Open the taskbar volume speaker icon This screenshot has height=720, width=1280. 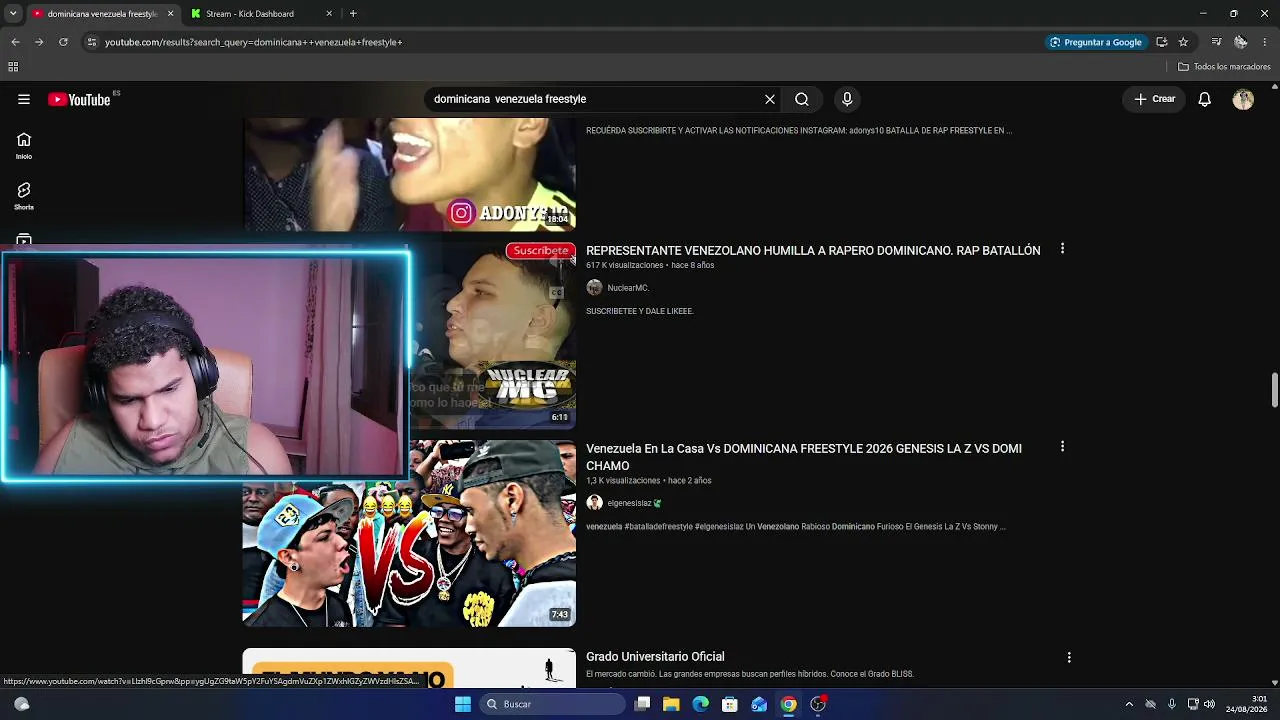[1209, 704]
